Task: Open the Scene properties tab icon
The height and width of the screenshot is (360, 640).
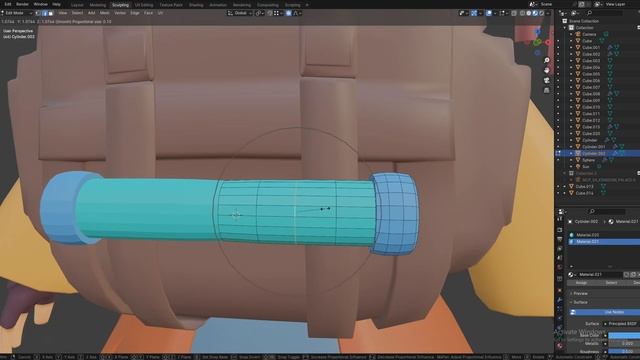Action: [x=560, y=258]
